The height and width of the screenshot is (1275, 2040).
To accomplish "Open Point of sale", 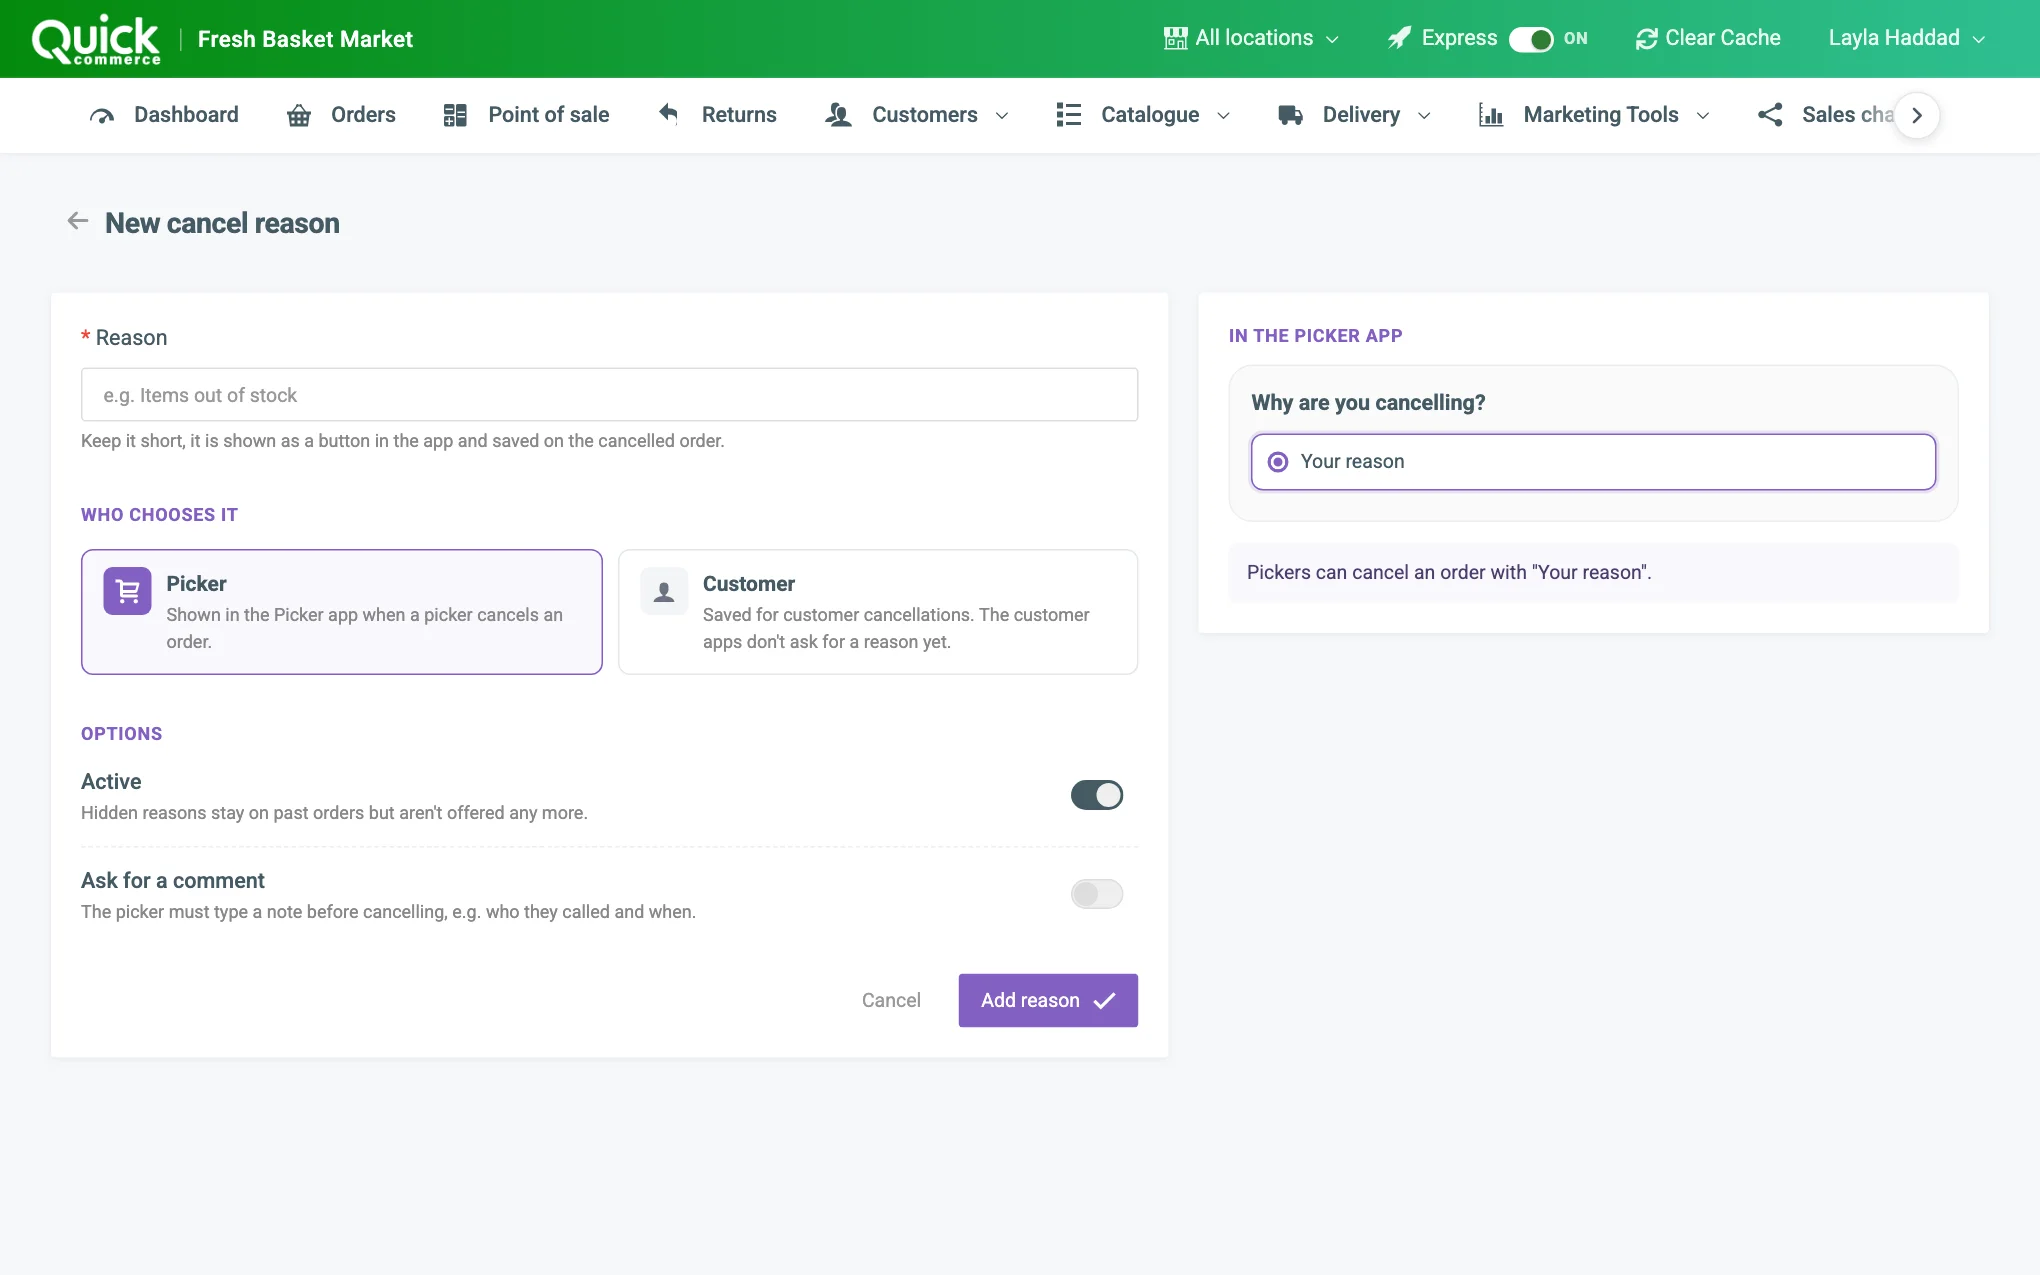I will [526, 115].
